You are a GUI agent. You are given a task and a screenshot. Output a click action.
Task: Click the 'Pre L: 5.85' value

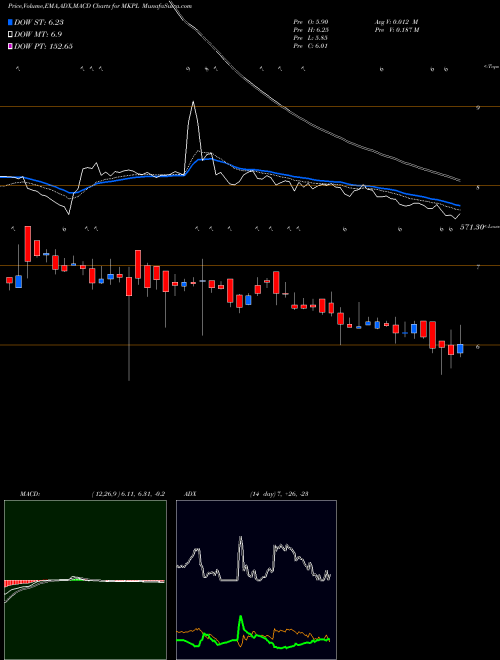(x=311, y=37)
